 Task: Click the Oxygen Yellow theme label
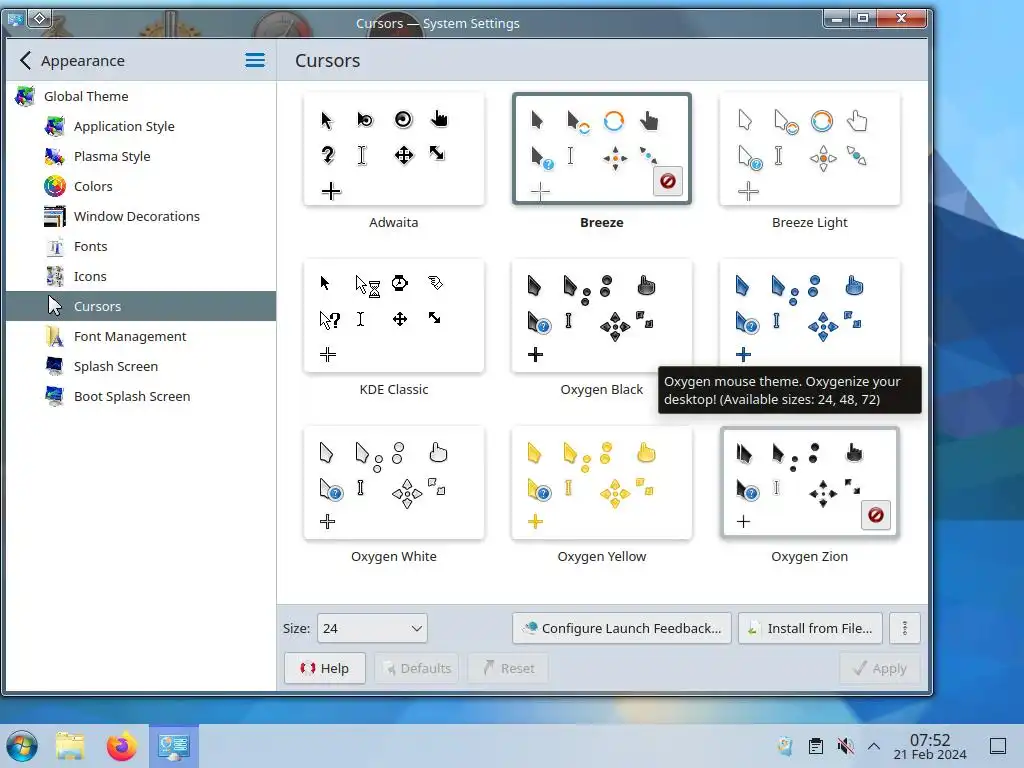tap(601, 557)
